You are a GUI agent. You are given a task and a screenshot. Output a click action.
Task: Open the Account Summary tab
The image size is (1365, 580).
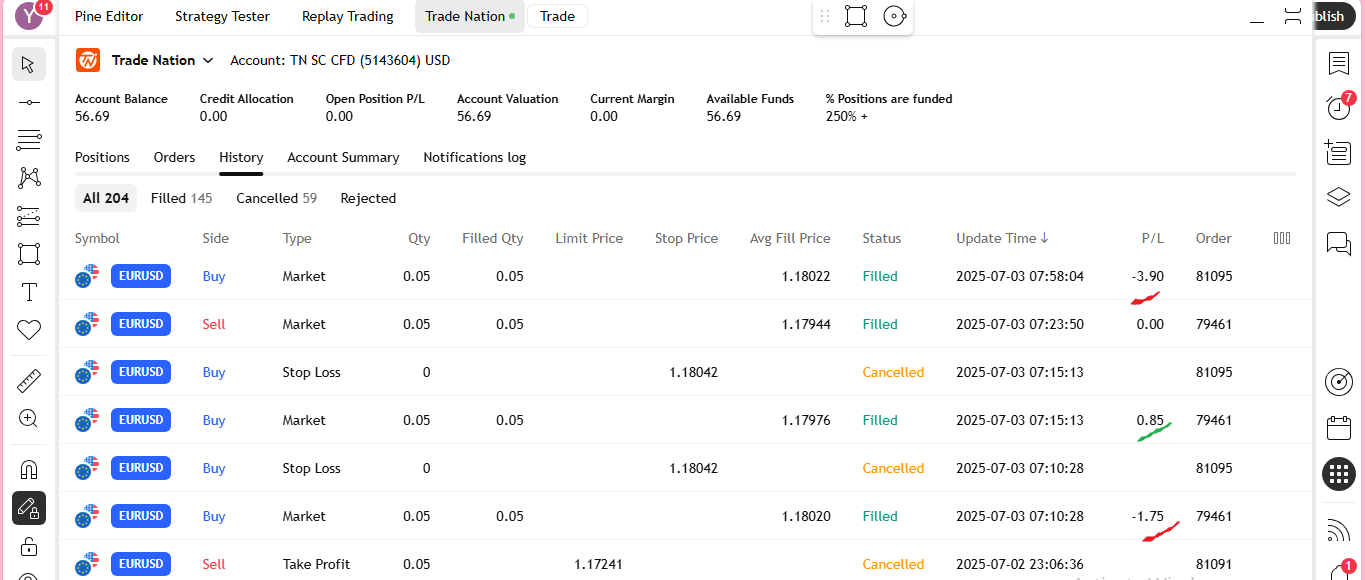pyautogui.click(x=343, y=157)
